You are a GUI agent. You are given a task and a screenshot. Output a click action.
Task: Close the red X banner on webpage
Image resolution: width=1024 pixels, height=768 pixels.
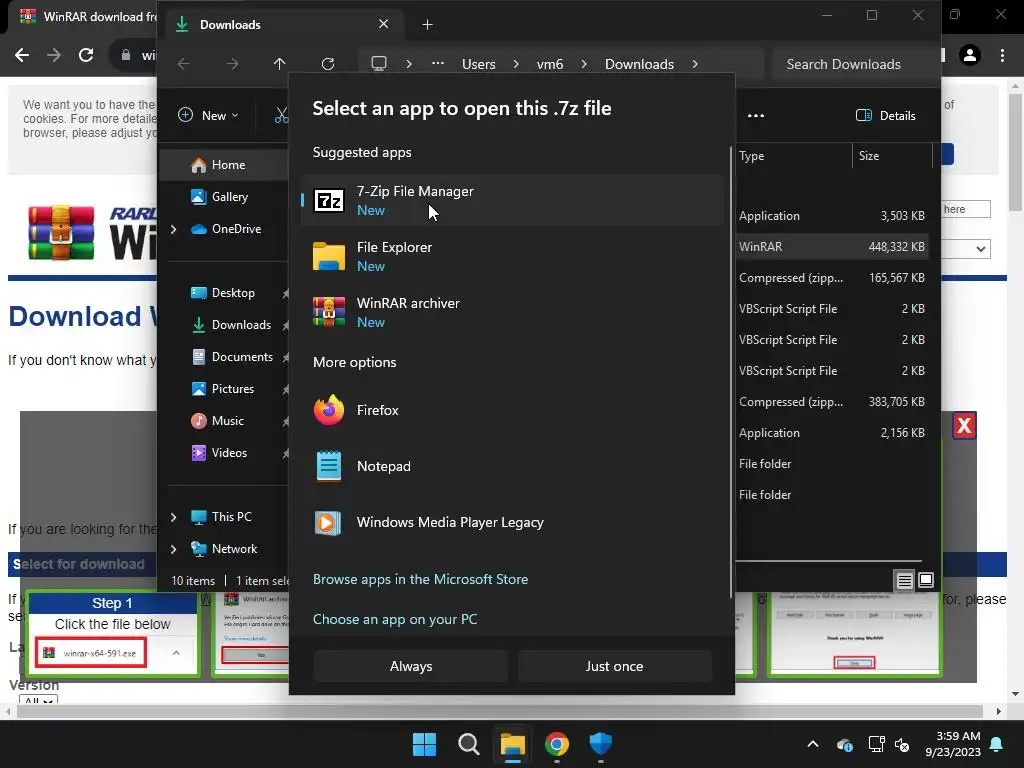click(964, 426)
